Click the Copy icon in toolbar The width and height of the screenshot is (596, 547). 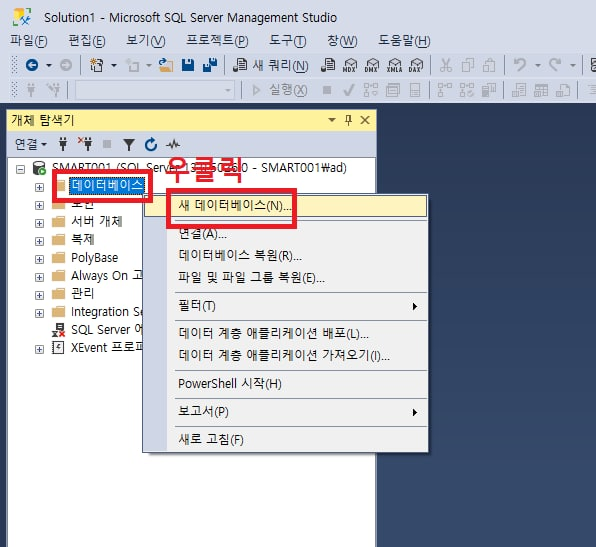[468, 65]
